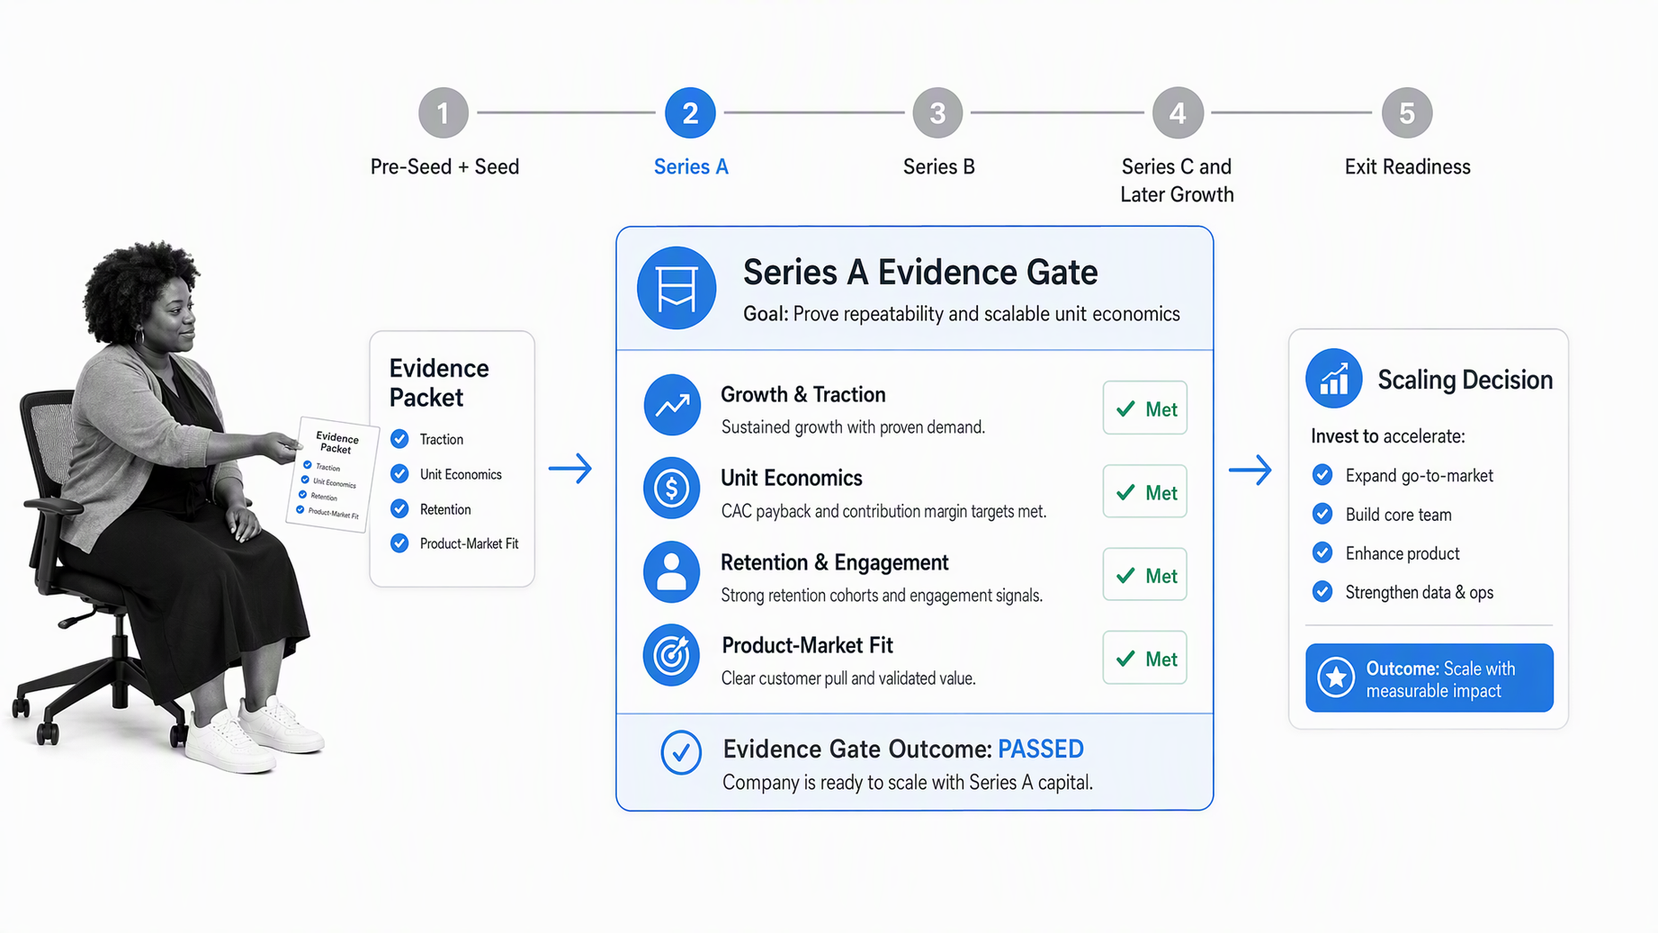Click the Met badge for Unit Economics
The image size is (1658, 933).
(1145, 491)
